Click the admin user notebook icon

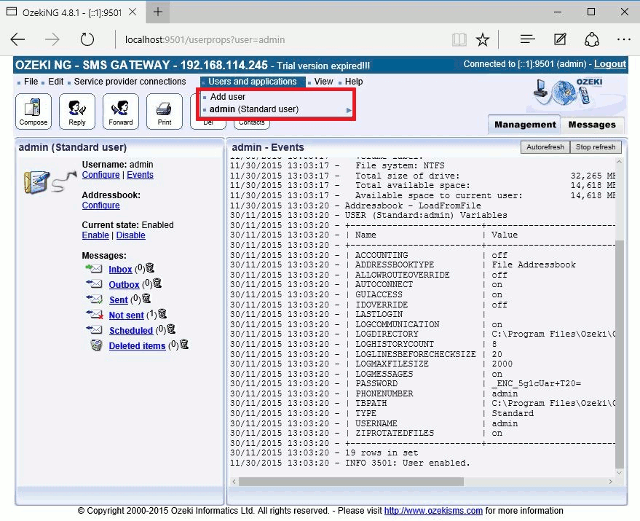point(37,182)
